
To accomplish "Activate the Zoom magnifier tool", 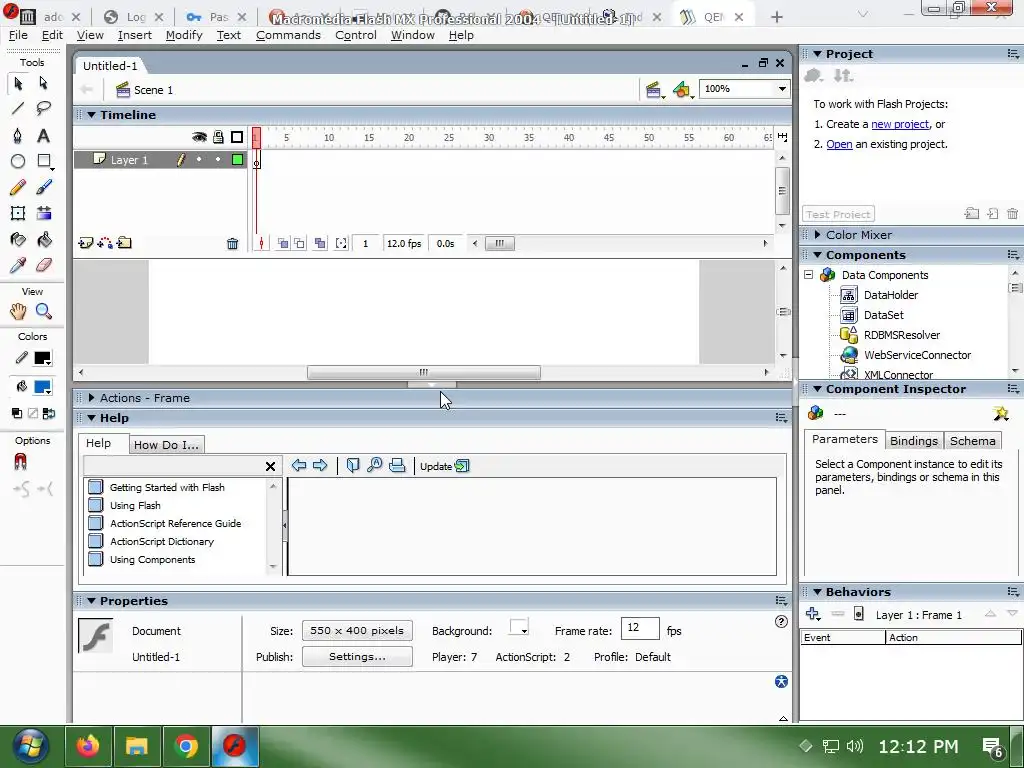I will (x=44, y=312).
